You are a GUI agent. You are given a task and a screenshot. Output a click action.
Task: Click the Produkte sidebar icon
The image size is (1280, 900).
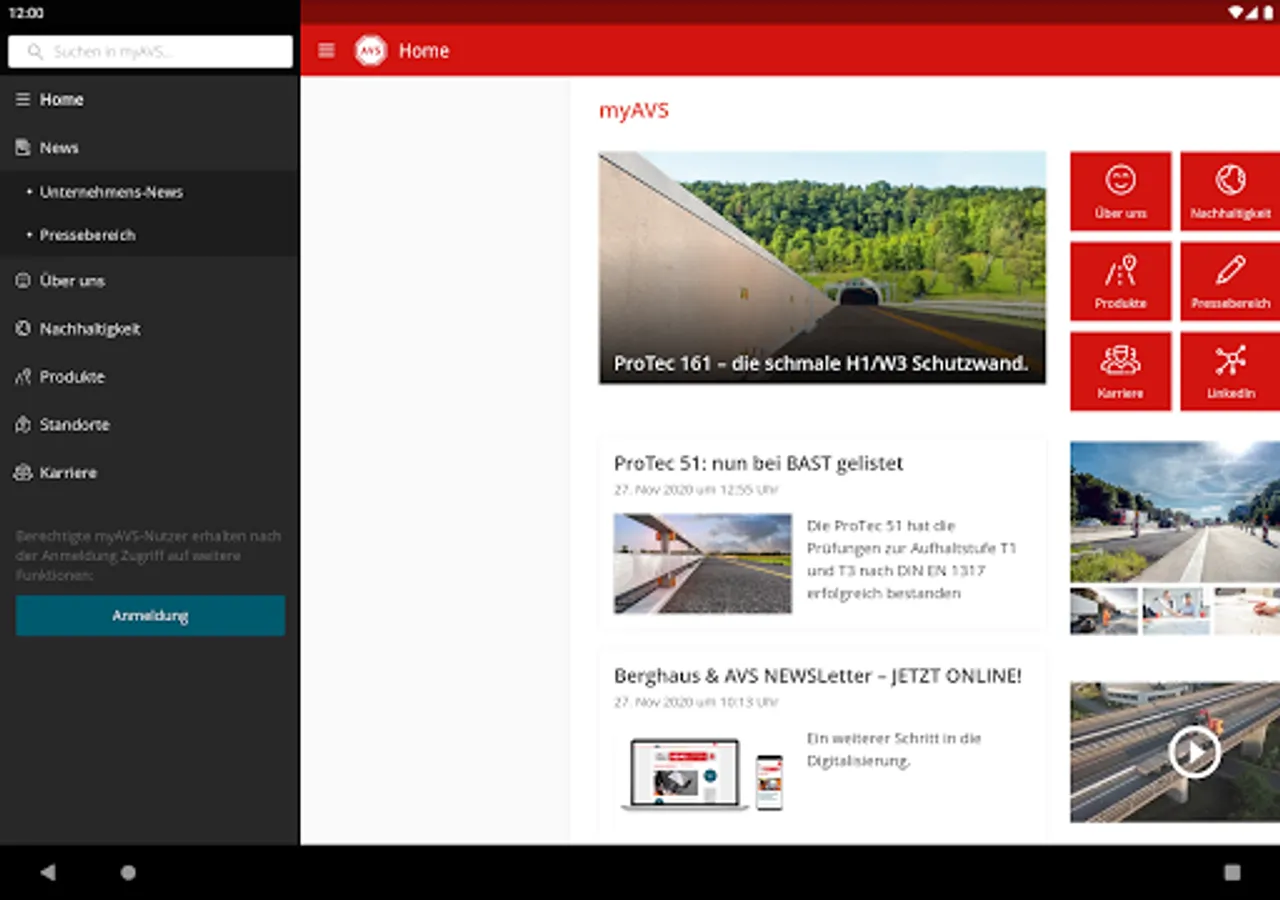23,377
